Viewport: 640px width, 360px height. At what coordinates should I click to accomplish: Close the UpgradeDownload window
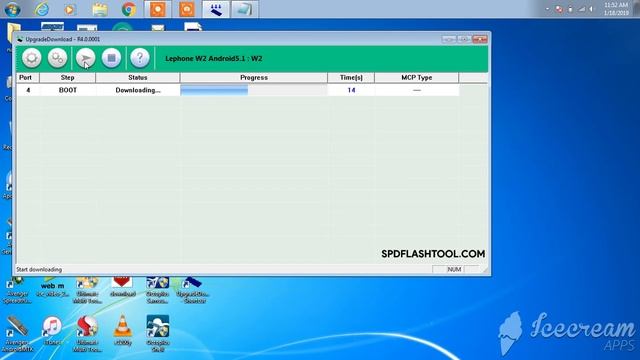(x=480, y=39)
